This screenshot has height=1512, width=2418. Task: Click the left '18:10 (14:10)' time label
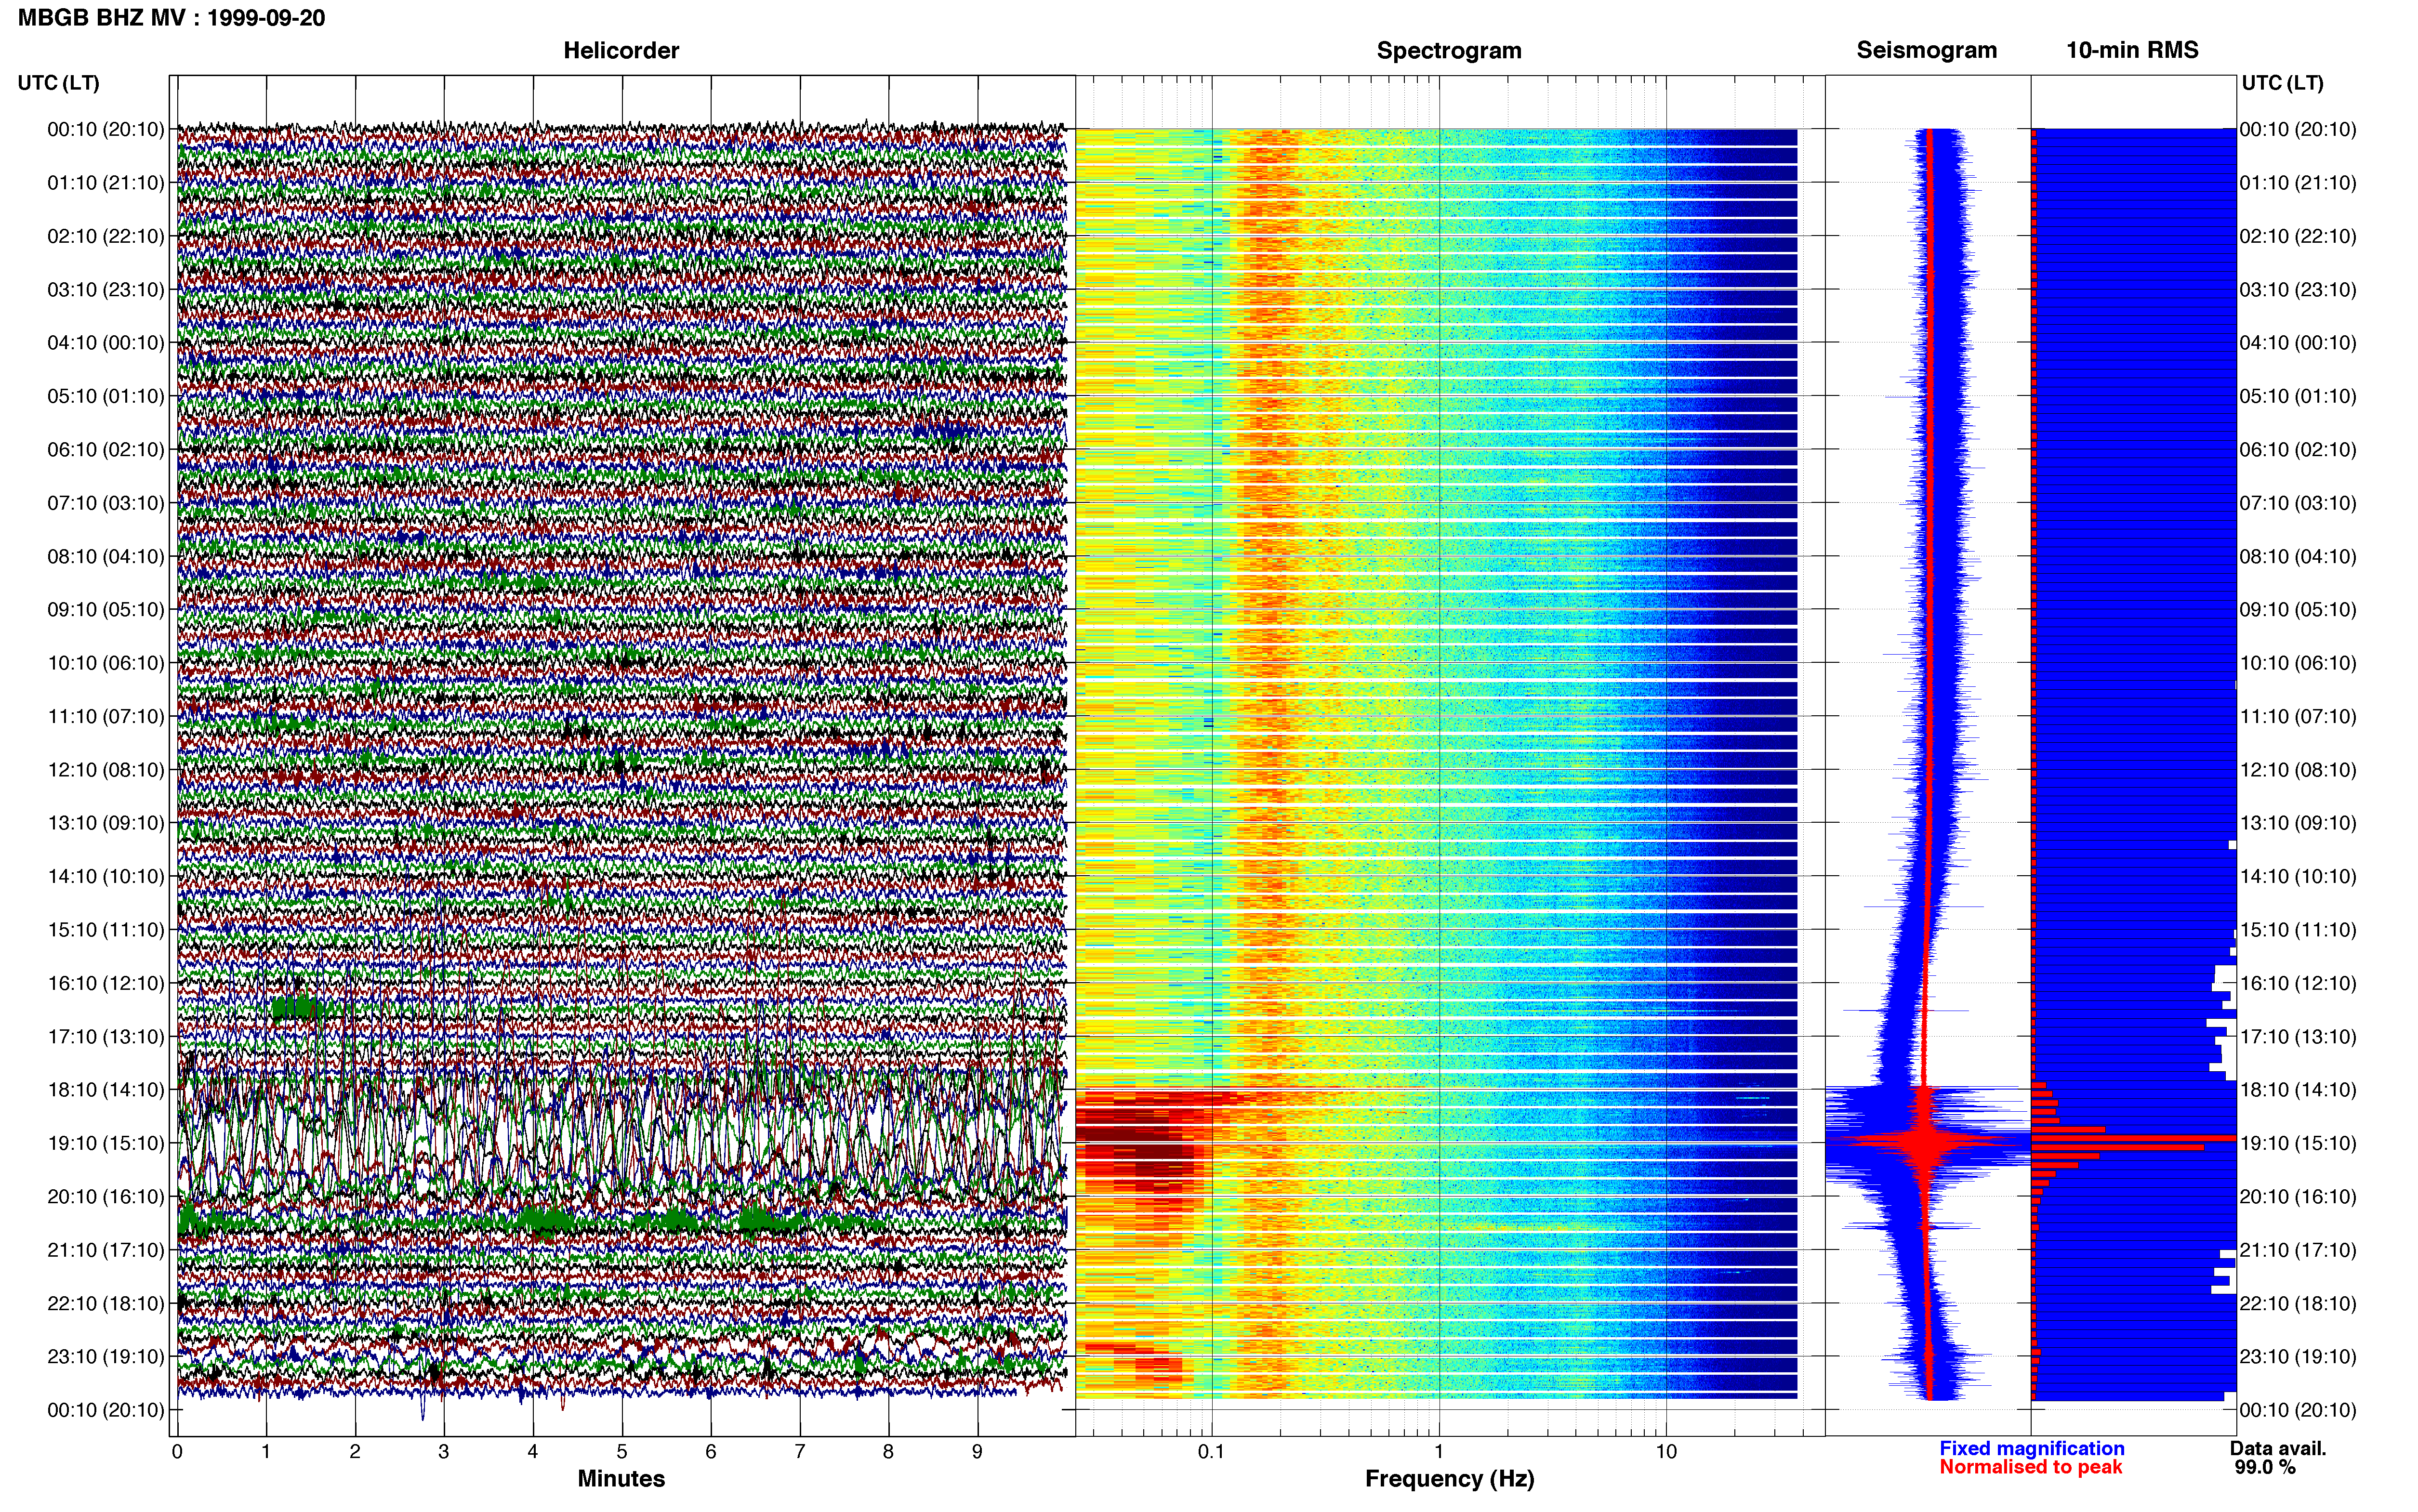point(106,1089)
